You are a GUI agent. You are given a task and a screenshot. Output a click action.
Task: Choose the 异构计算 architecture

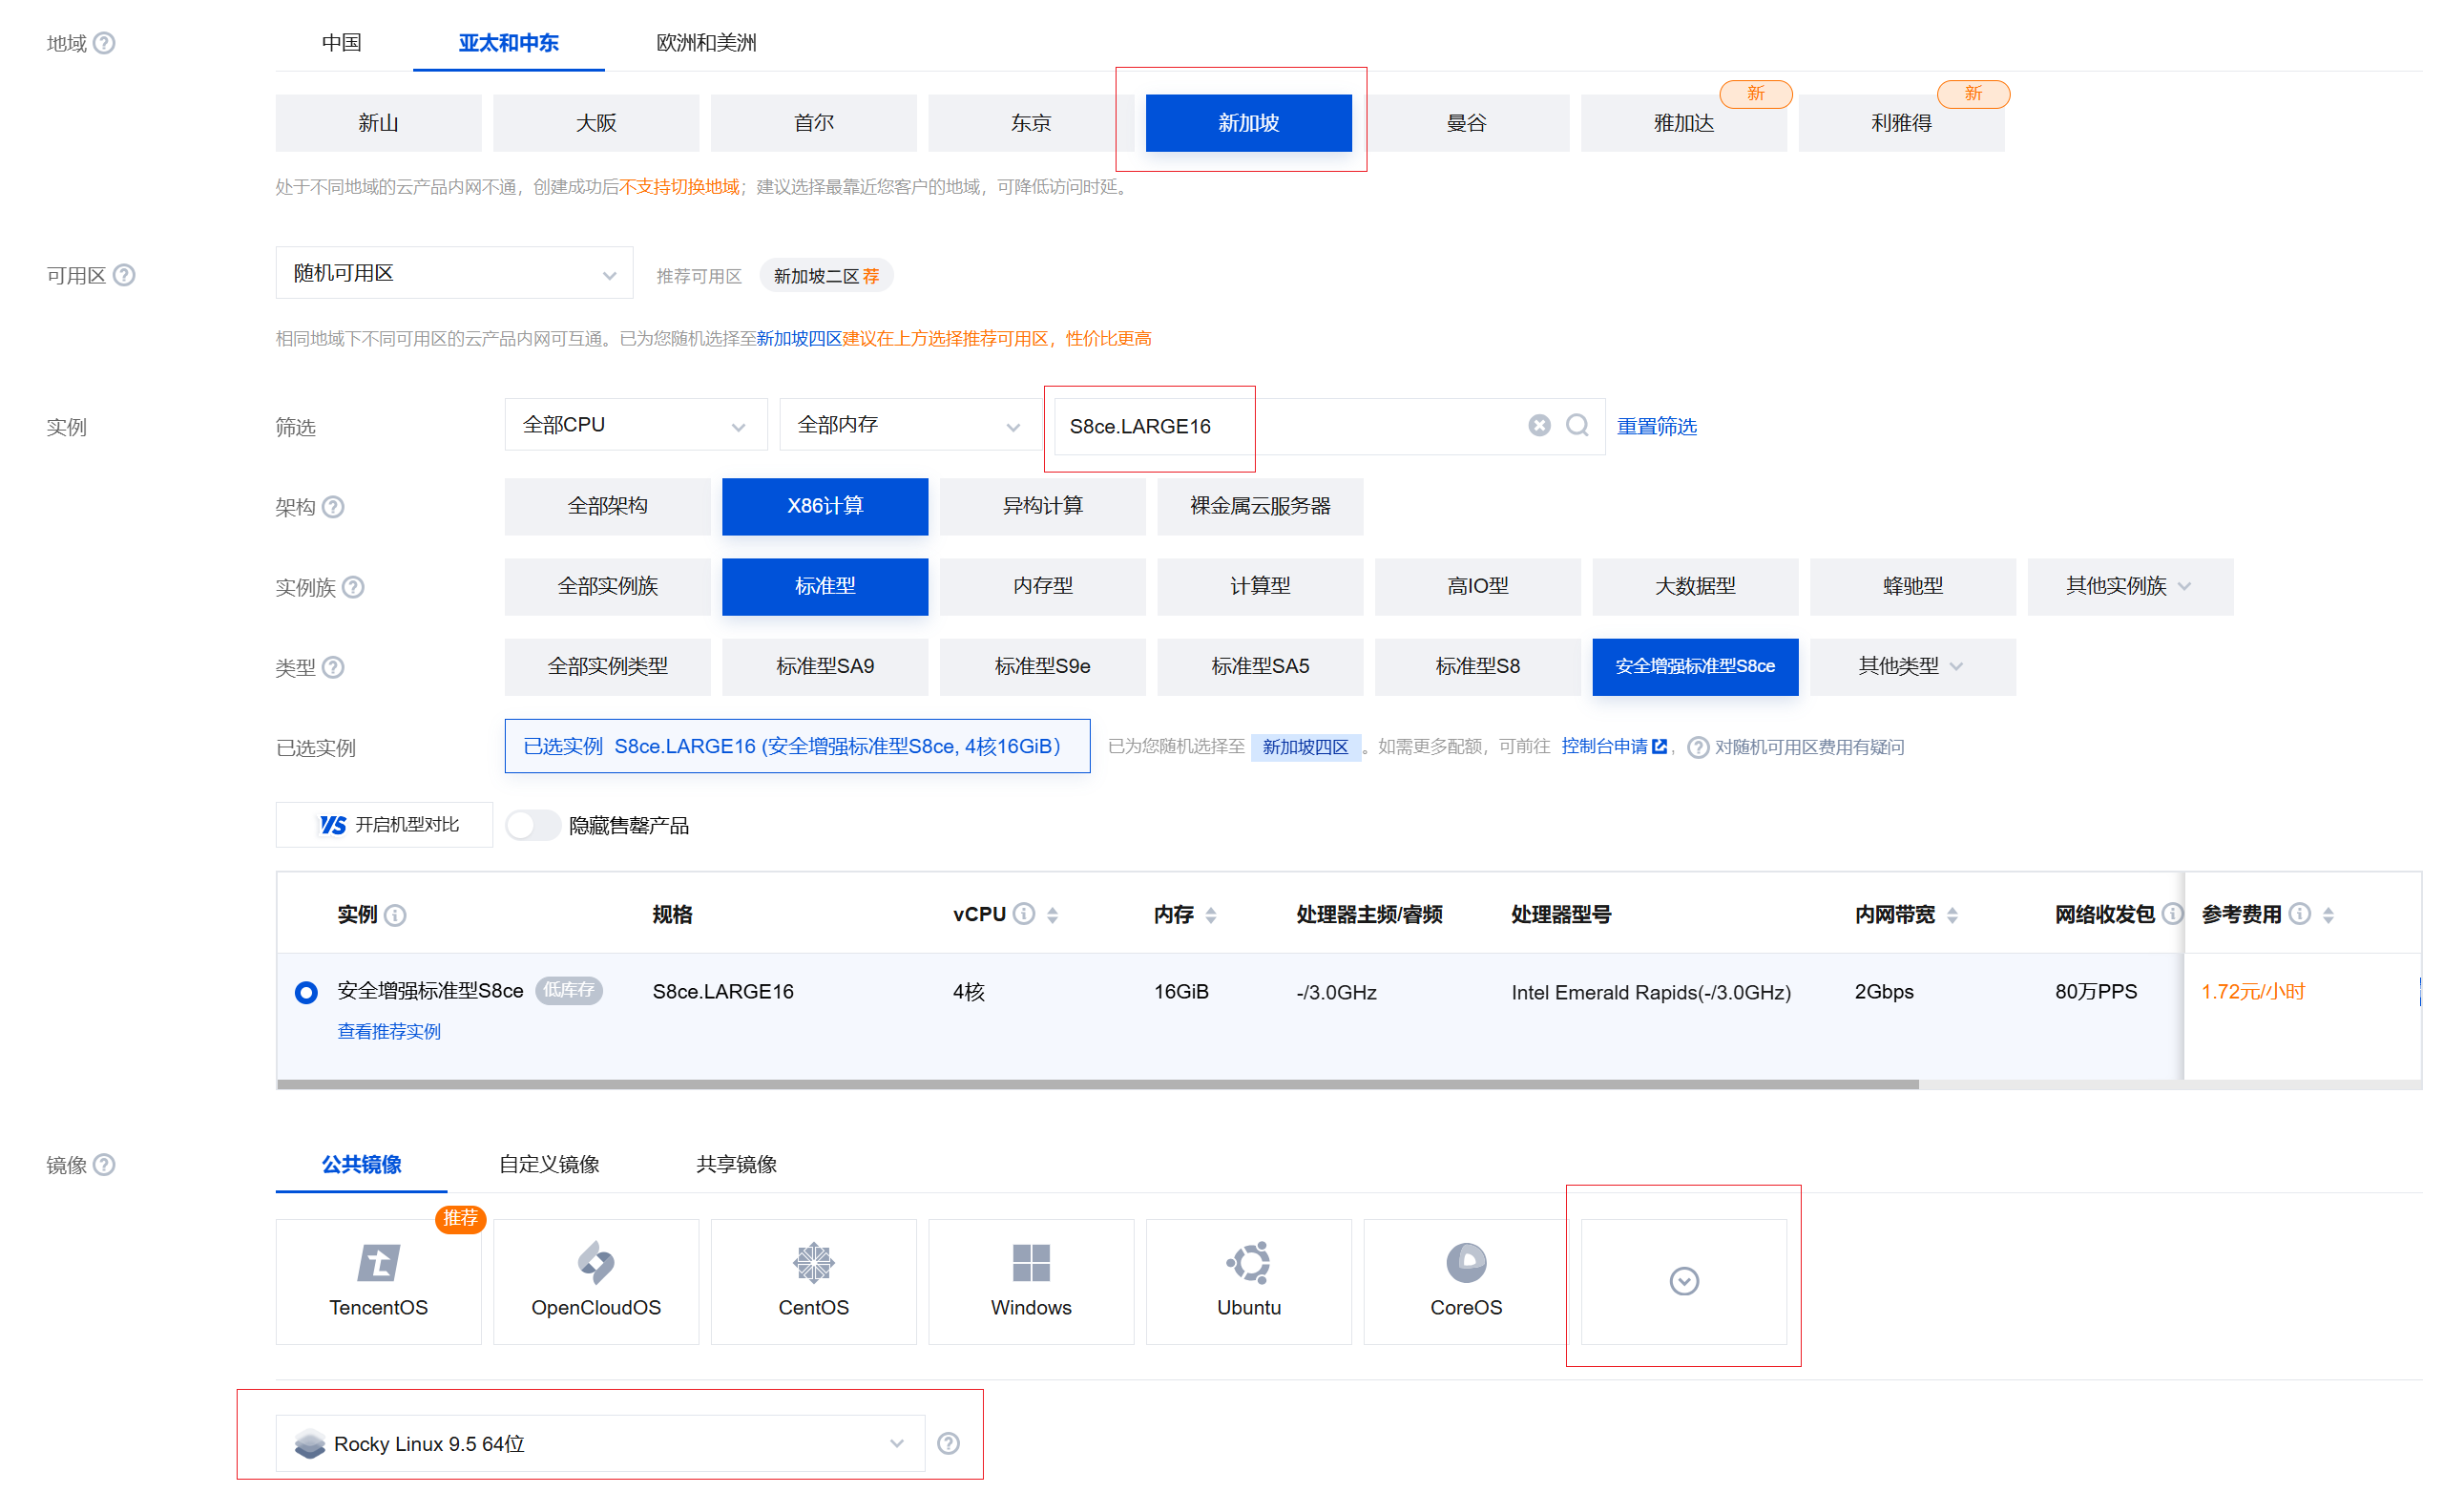tap(1043, 507)
